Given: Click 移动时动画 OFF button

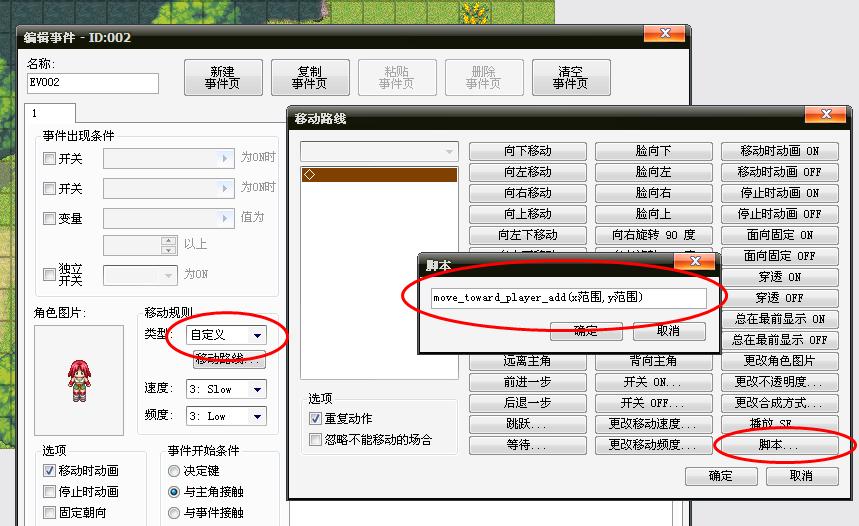Looking at the screenshot, I should [x=780, y=172].
